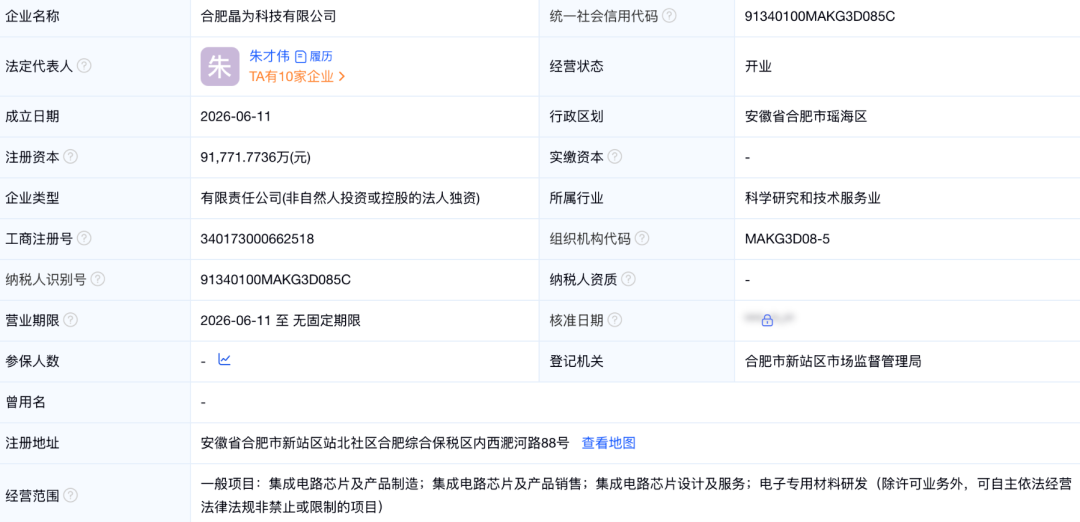Select company name 合肥晶为科技有限公司
Viewport: 1080px width, 522px height.
[268, 16]
